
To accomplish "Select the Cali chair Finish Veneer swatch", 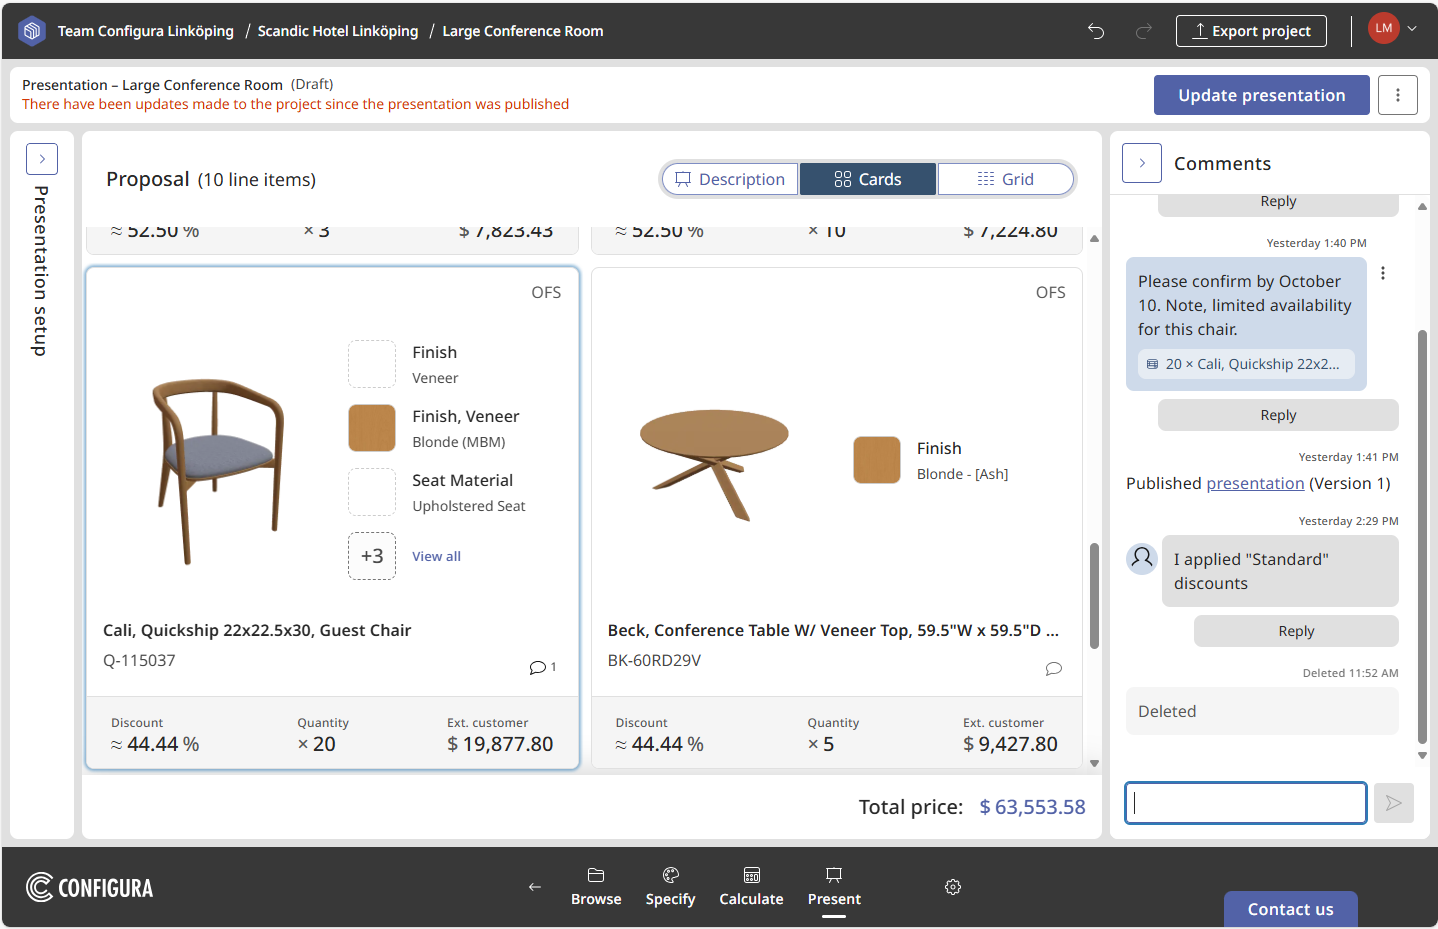I will [x=372, y=364].
